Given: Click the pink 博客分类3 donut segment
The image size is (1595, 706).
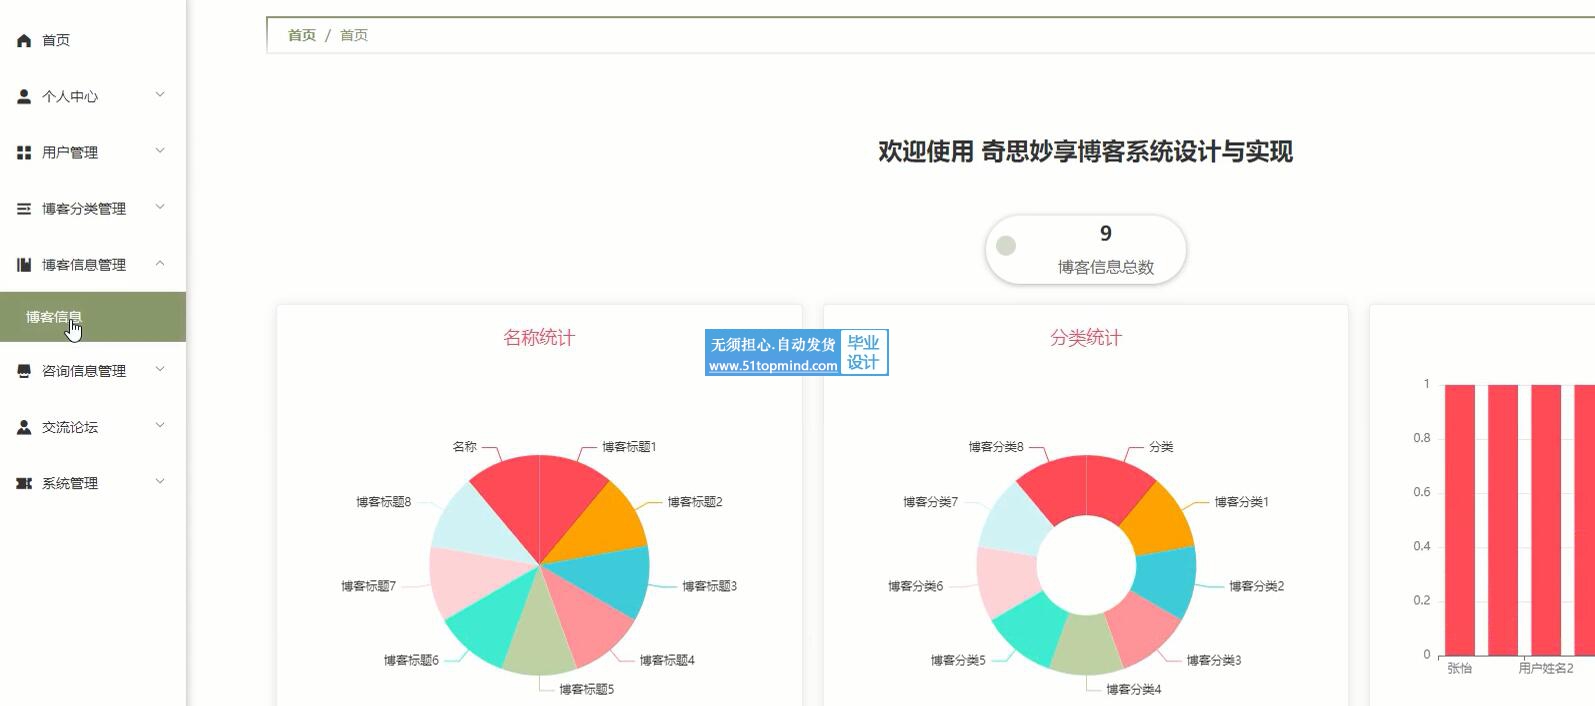Looking at the screenshot, I should 1137,631.
